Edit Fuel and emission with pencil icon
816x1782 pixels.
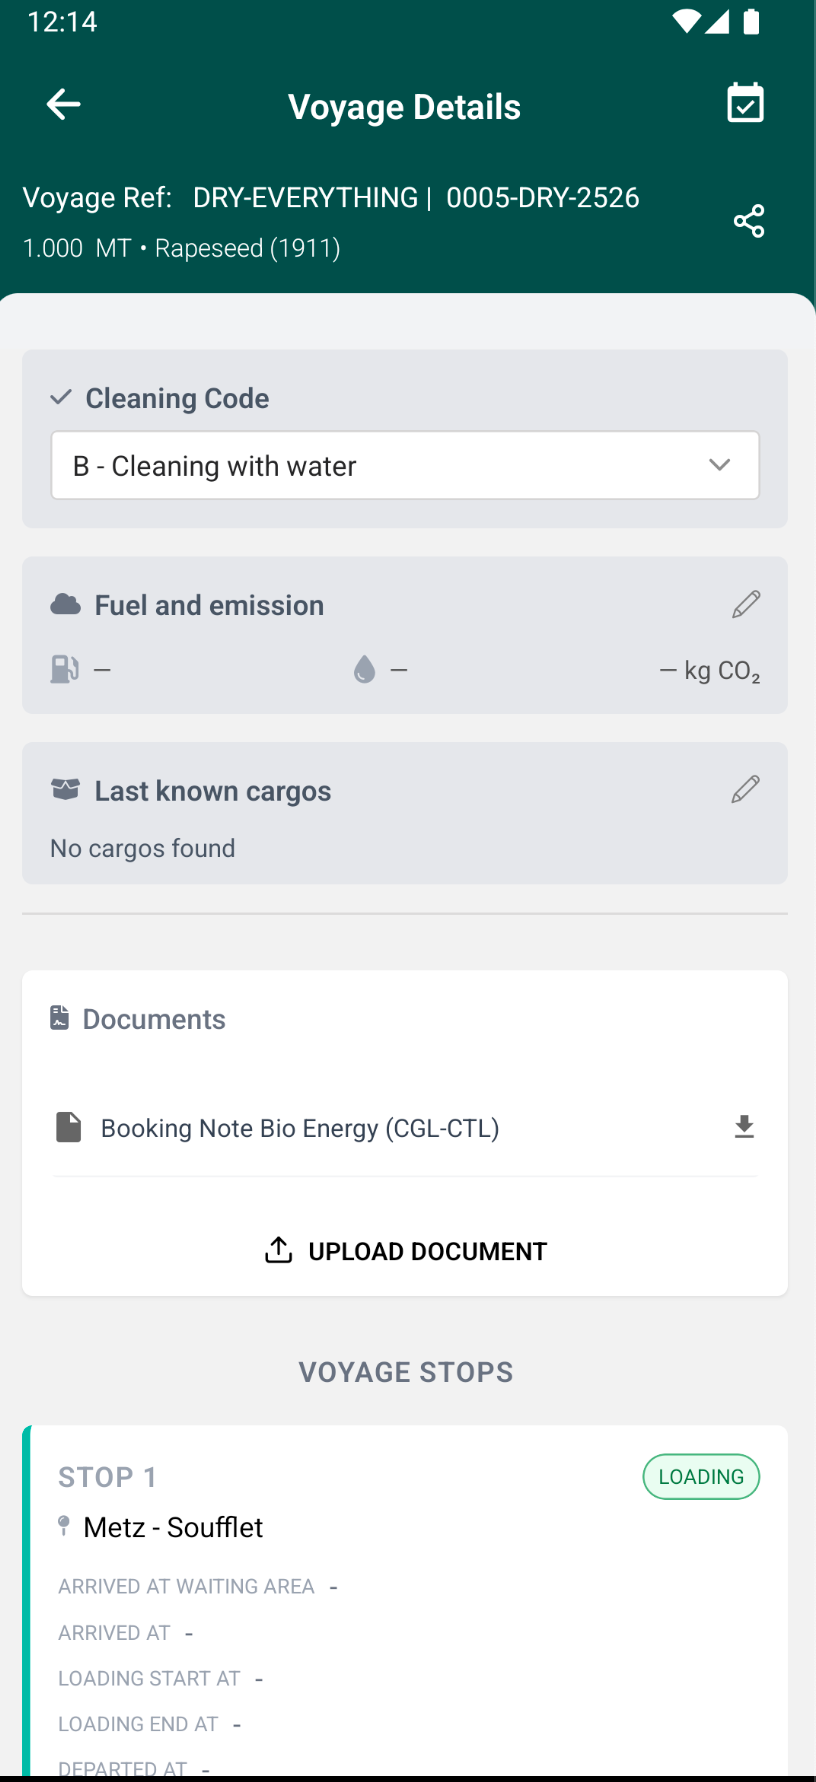click(x=746, y=604)
